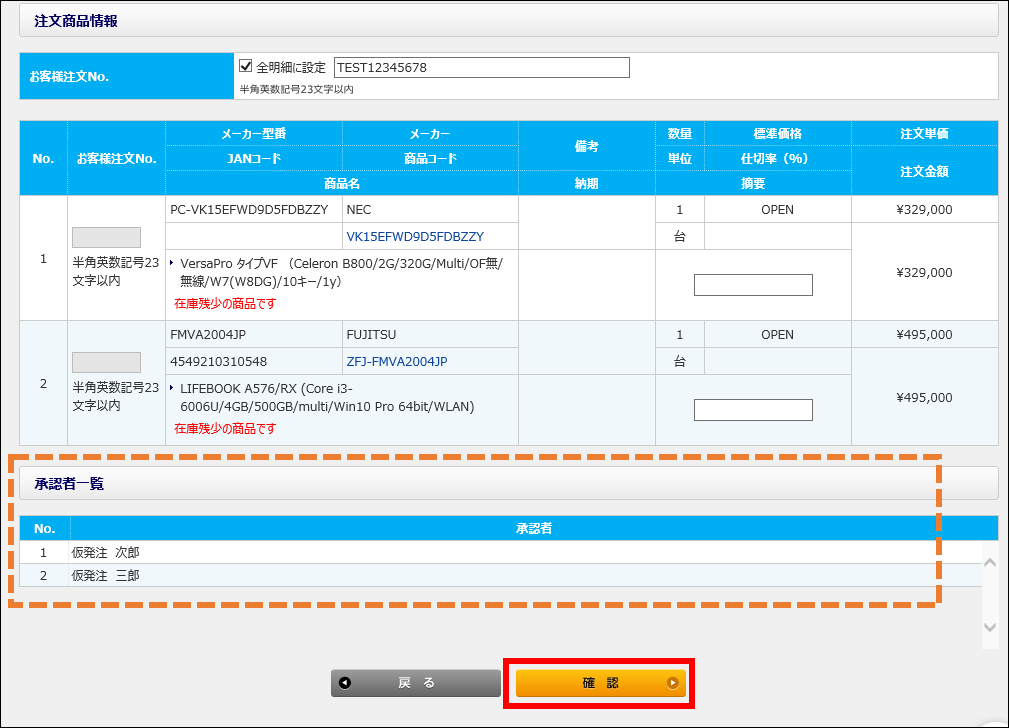Click the triangle bullet before LIFEBOOK A576/RX
The height and width of the screenshot is (728, 1009).
coord(172,388)
